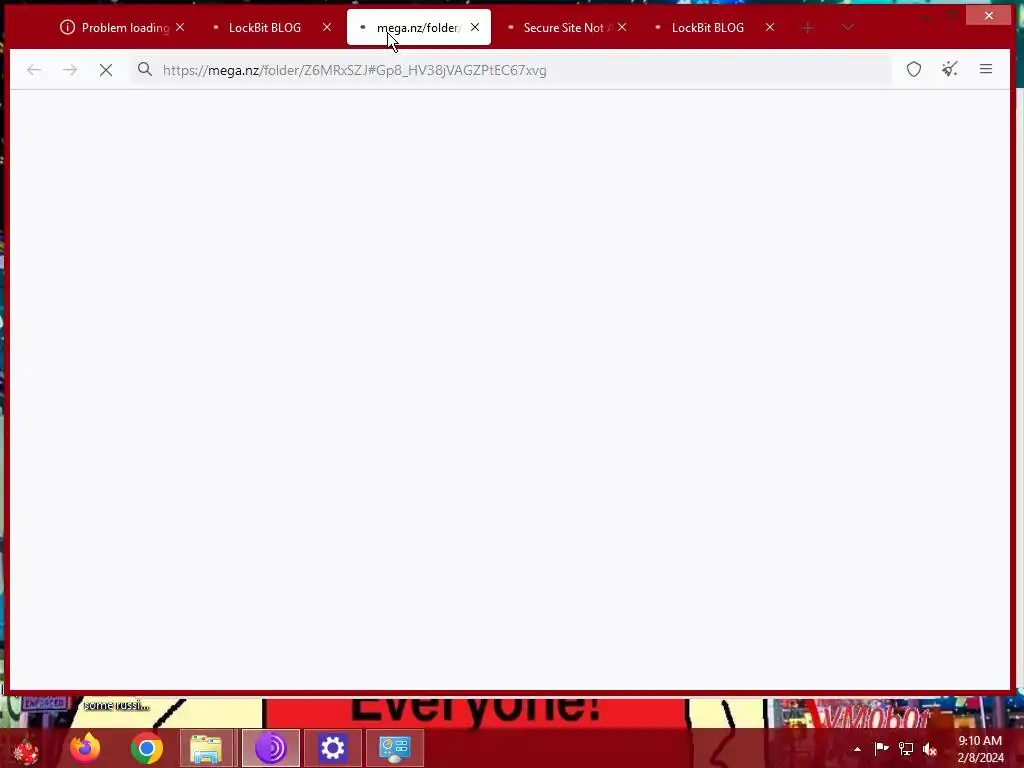Click the info icon on Problem loading tab
This screenshot has height=768, width=1024.
(x=67, y=27)
